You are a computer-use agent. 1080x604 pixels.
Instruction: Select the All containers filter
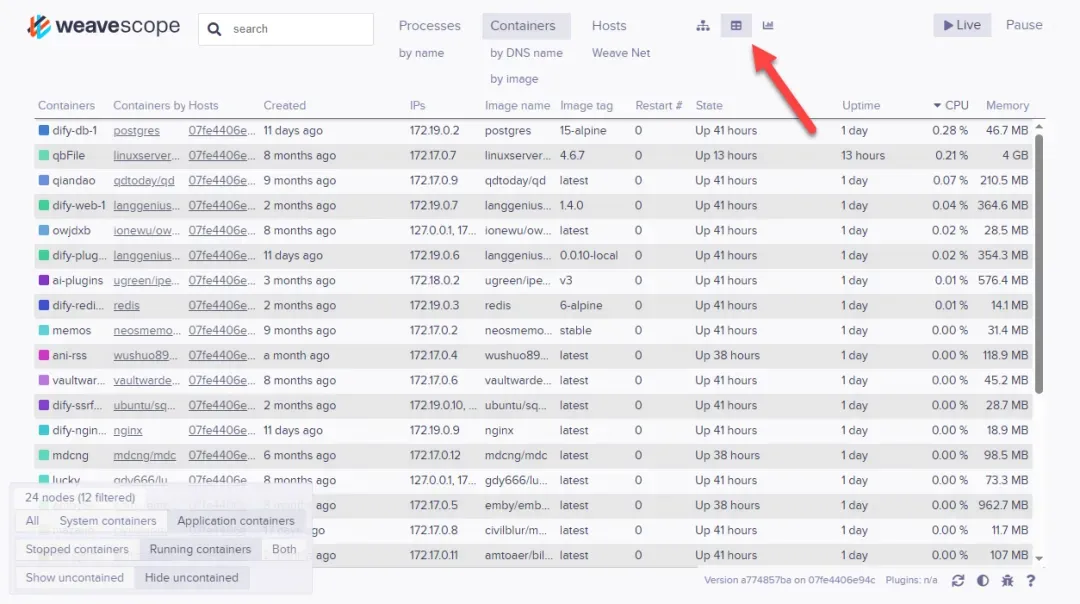[x=32, y=521]
